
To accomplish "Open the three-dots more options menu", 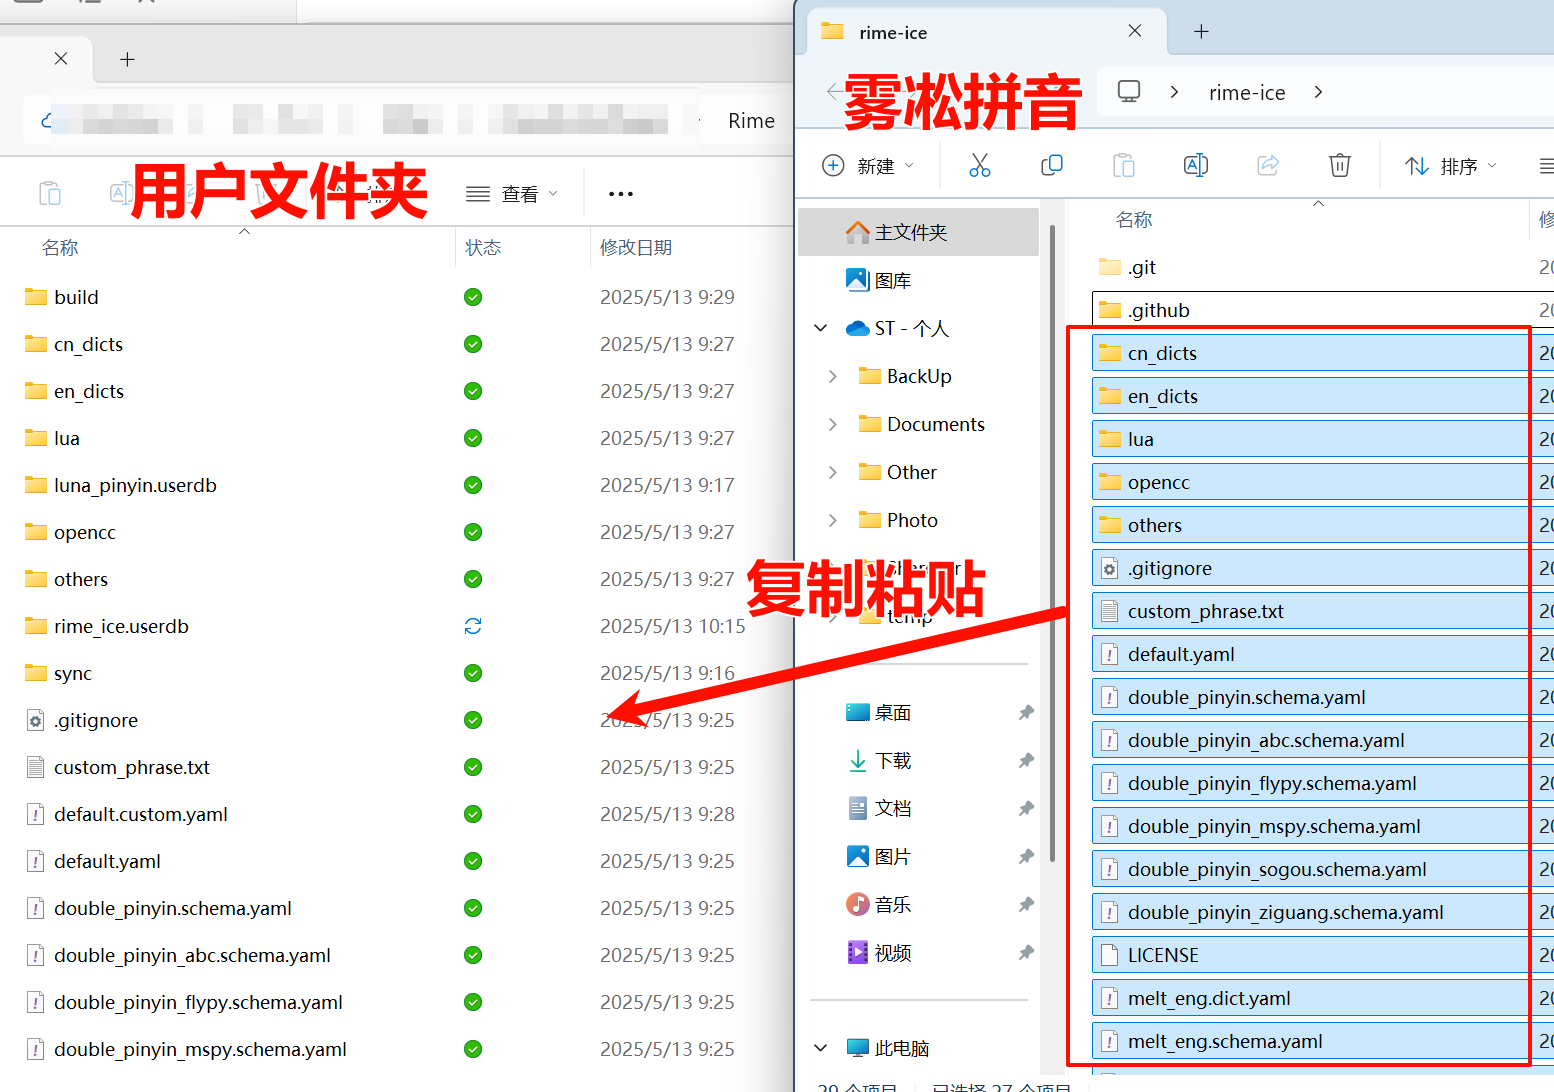I will point(620,194).
